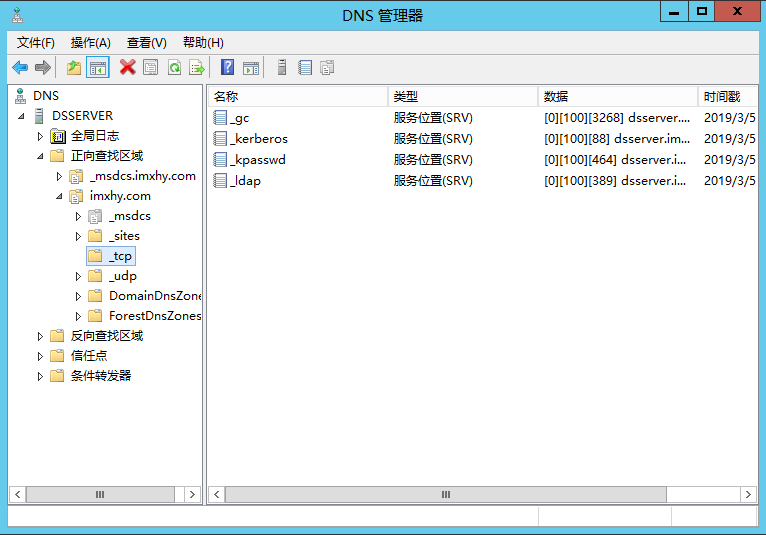Select the _tcp folder in tree

click(x=111, y=256)
